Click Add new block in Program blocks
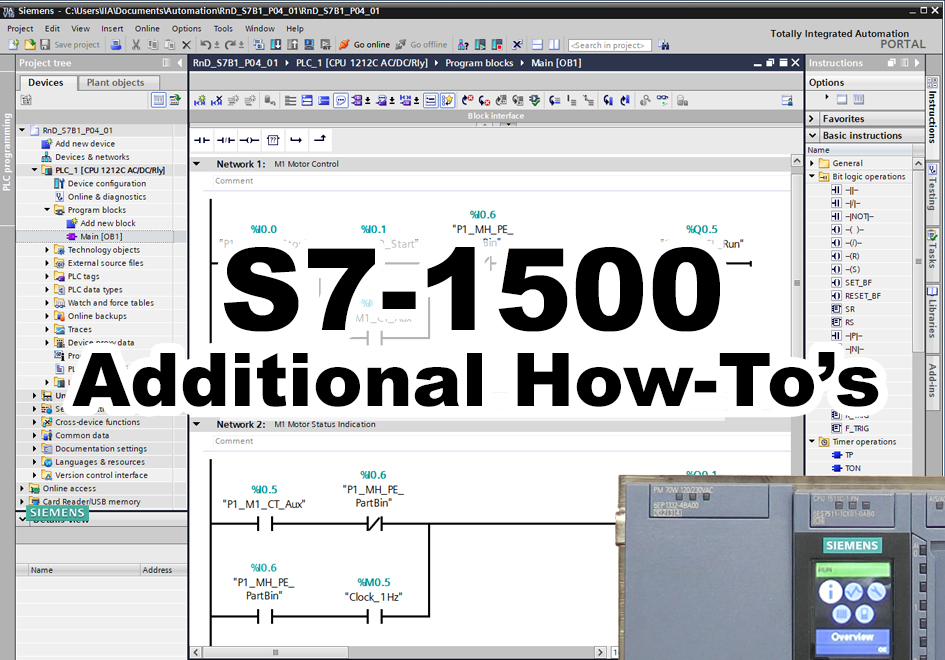The height and width of the screenshot is (660, 945). pos(107,223)
